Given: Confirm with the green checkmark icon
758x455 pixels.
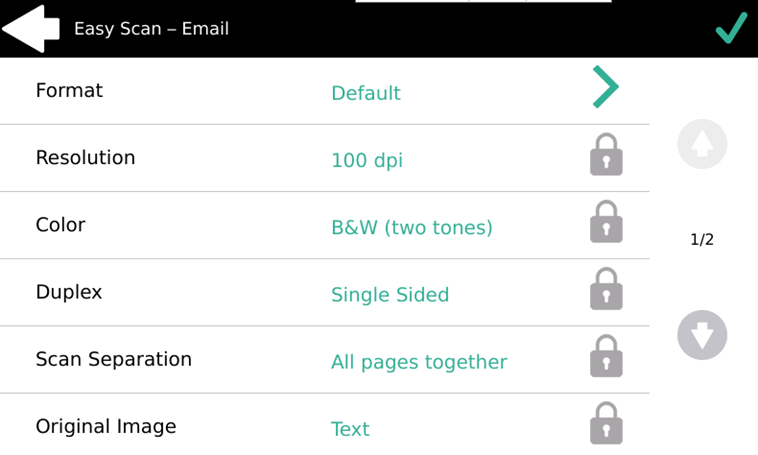Looking at the screenshot, I should click(x=731, y=28).
